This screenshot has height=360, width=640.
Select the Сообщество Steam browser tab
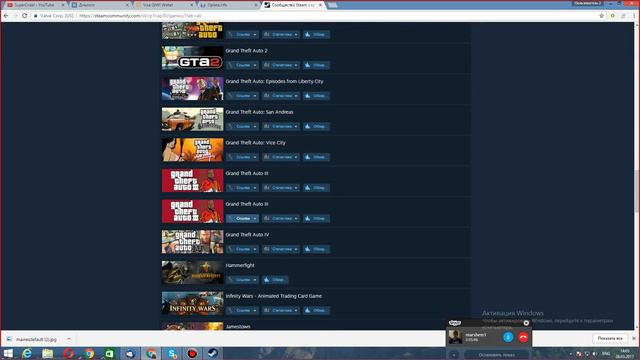(x=293, y=5)
